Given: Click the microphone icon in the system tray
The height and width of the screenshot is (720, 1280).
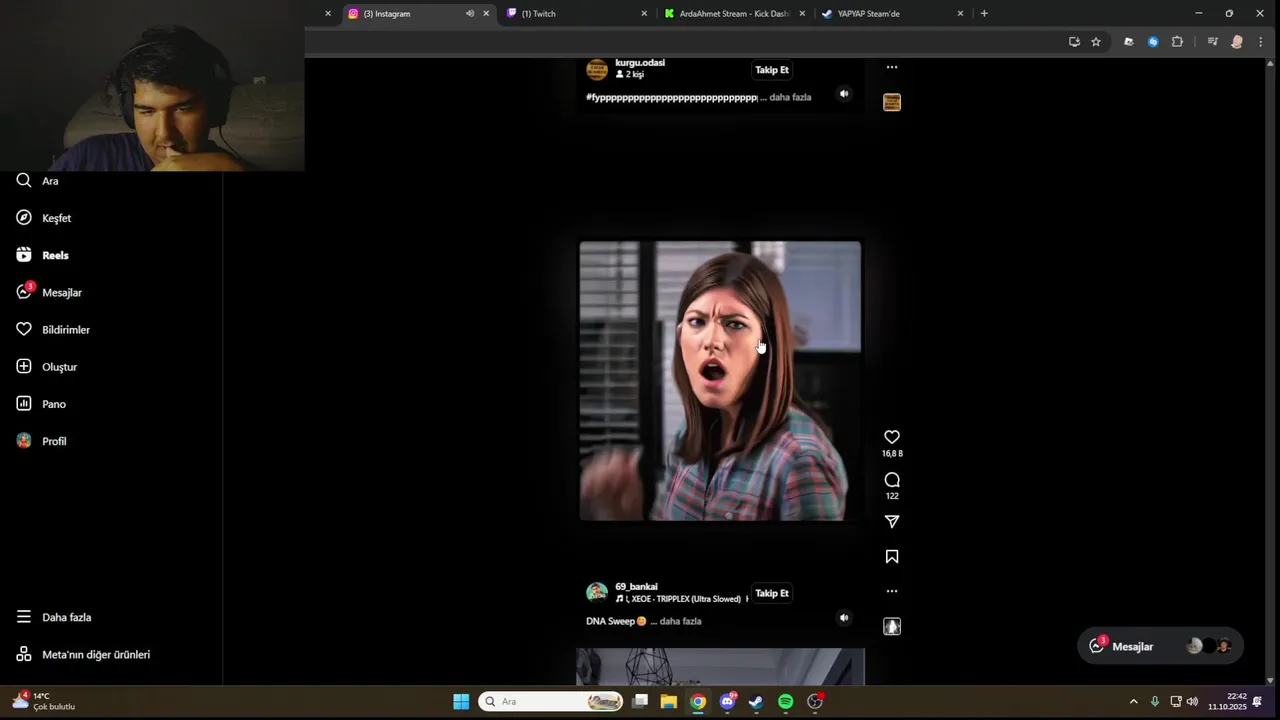Looking at the screenshot, I should (x=1155, y=702).
